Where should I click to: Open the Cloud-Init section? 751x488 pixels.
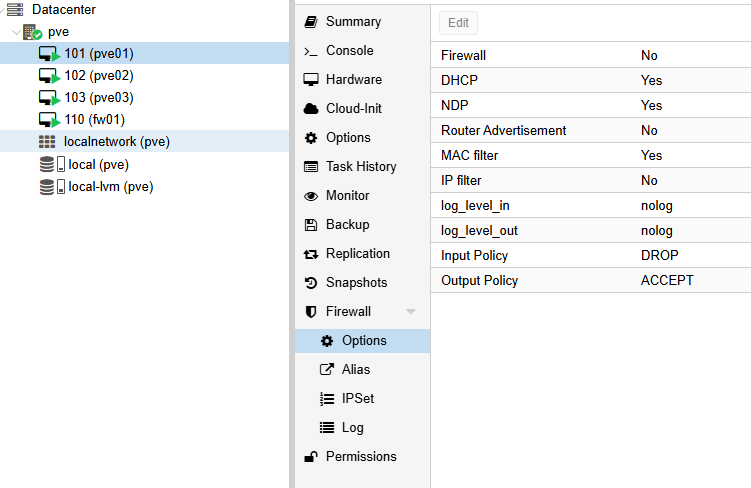(363, 109)
